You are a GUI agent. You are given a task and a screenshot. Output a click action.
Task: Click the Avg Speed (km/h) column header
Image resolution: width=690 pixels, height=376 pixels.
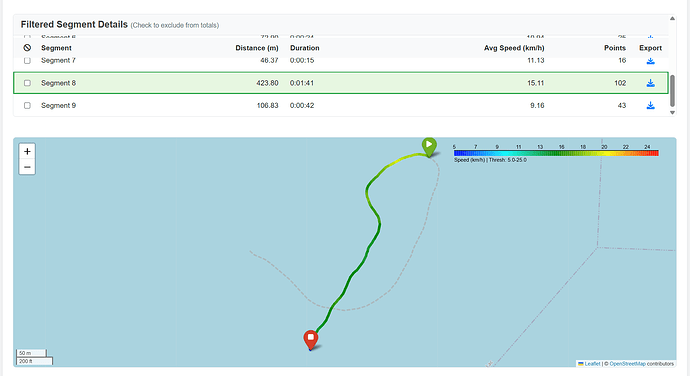[514, 48]
